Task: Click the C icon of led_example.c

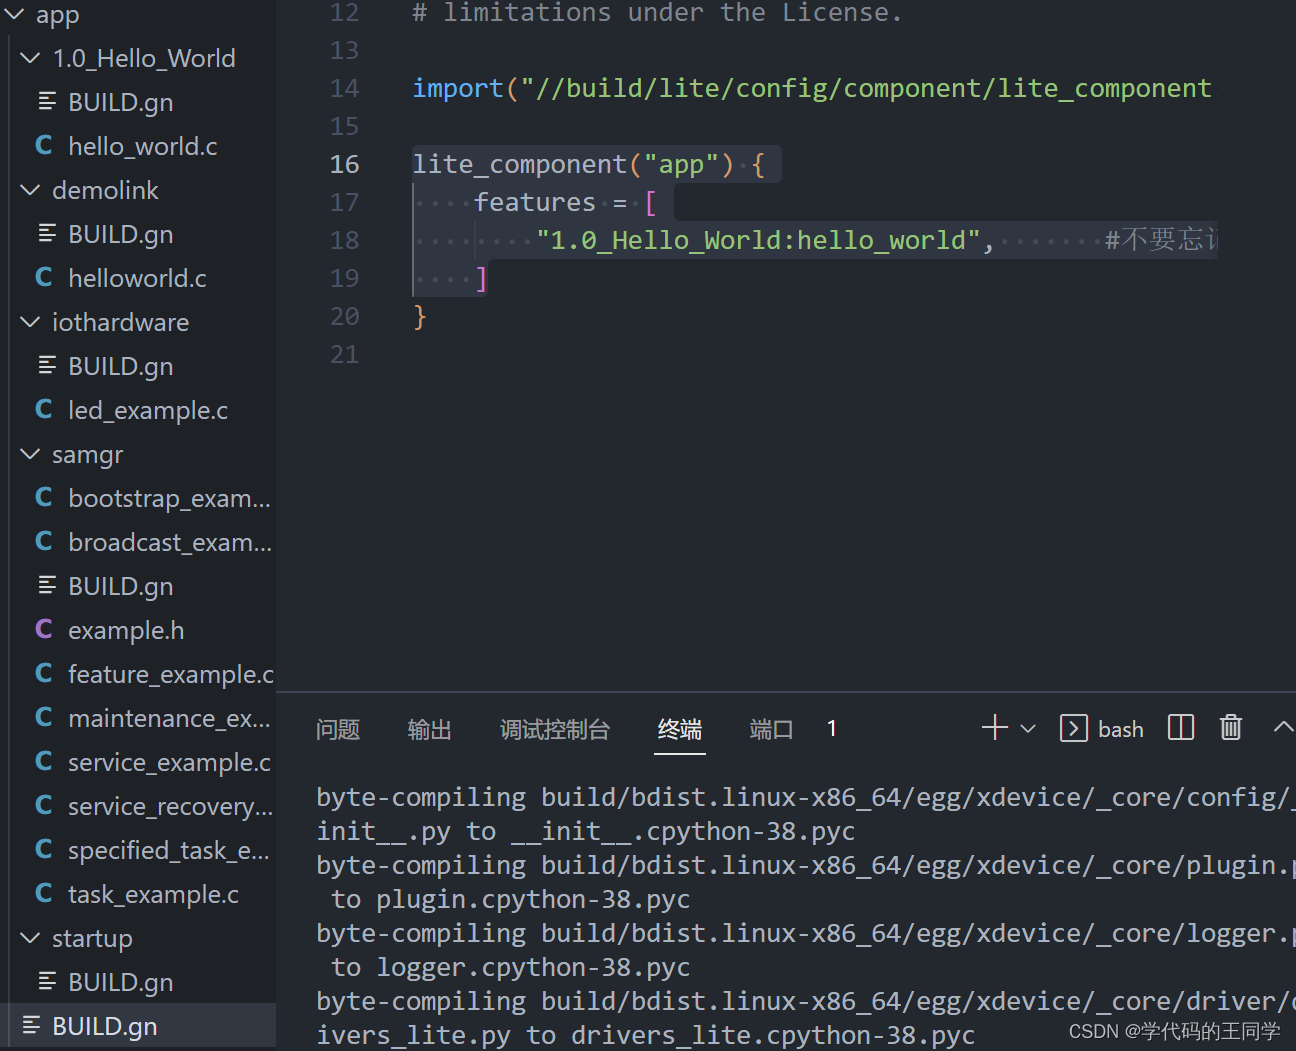Action: point(44,410)
